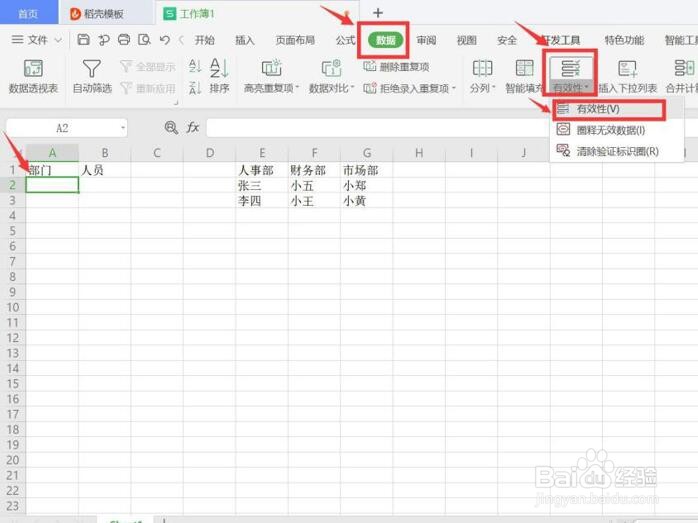The width and height of the screenshot is (698, 523).
Task: Click the 重新应用 reapply filter button
Action: pos(148,88)
